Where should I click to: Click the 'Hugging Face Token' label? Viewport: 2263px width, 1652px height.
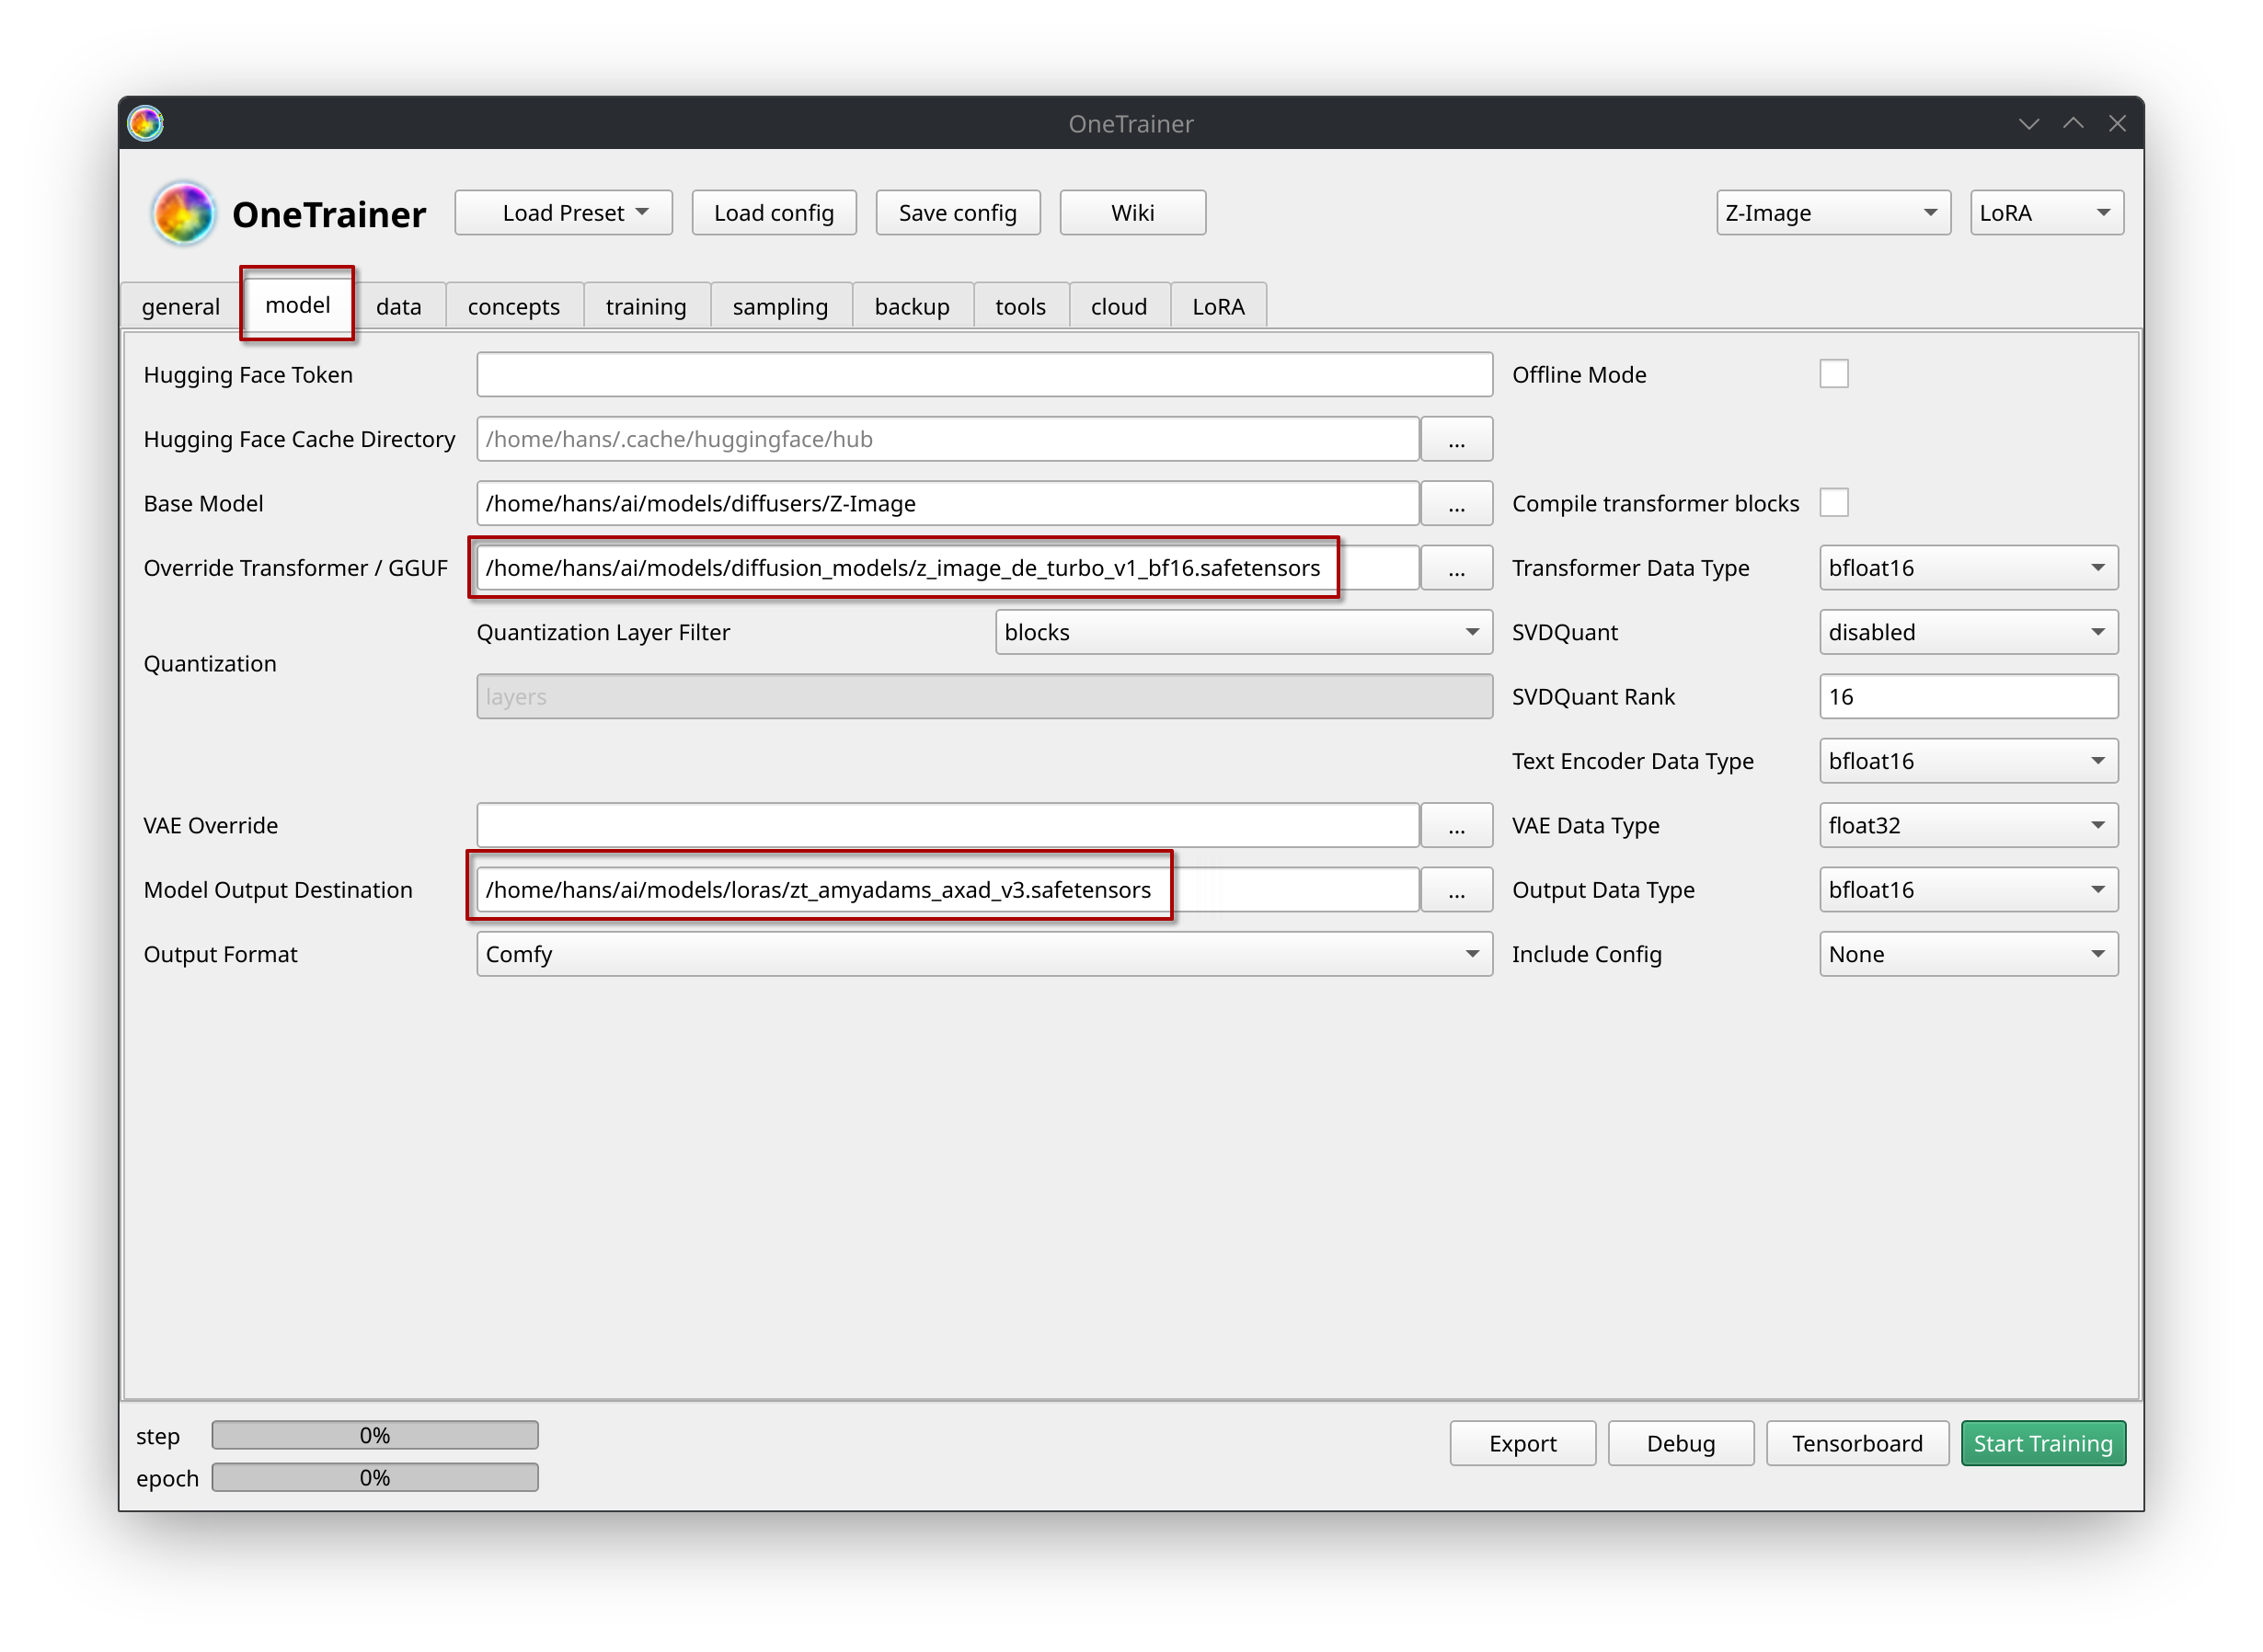[248, 375]
